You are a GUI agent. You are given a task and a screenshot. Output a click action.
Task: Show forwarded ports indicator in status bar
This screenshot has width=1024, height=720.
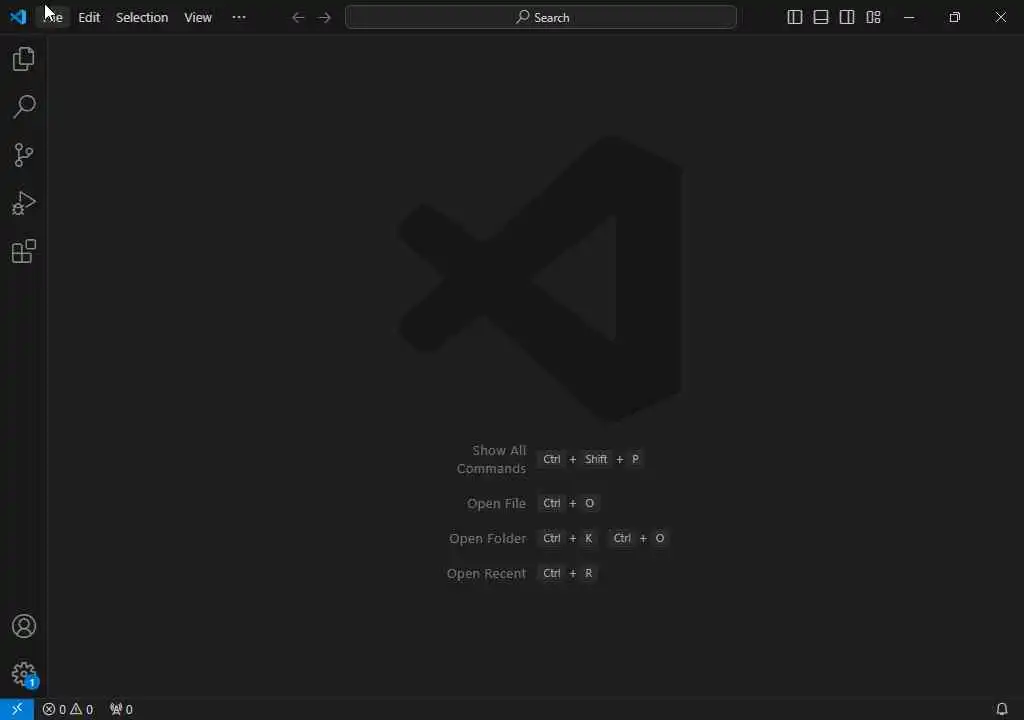121,709
